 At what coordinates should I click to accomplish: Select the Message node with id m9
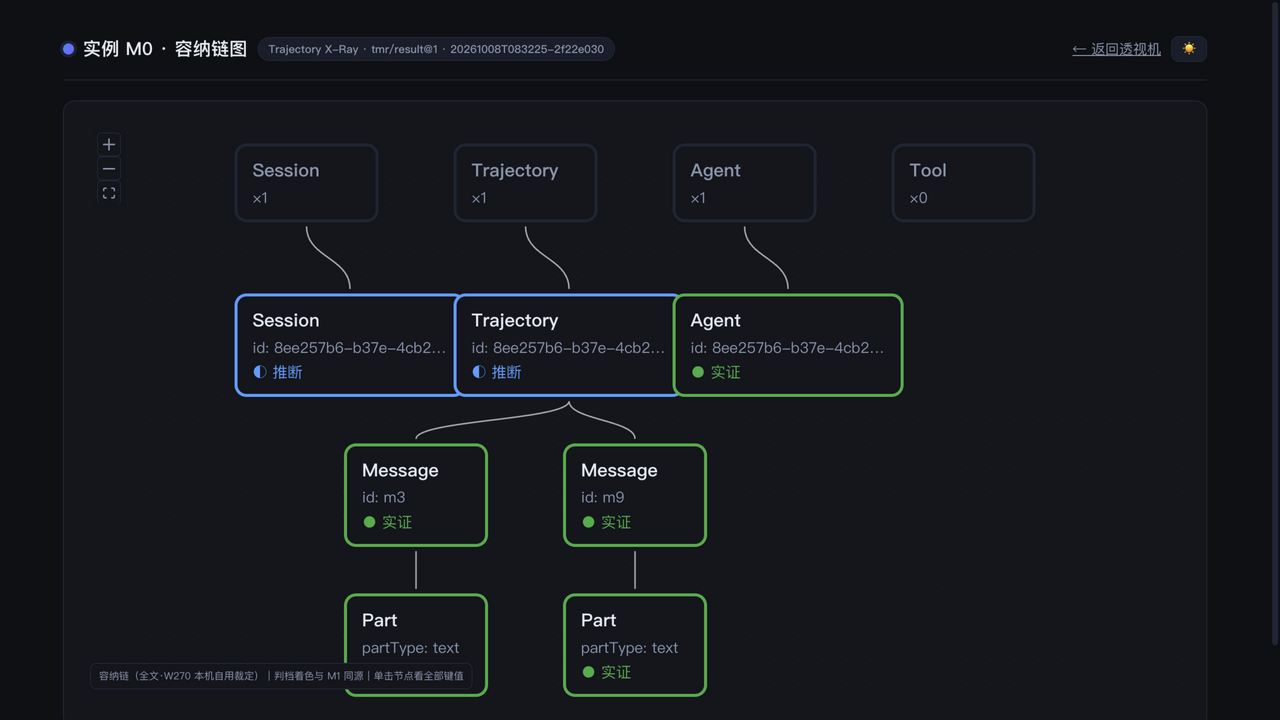click(x=635, y=495)
